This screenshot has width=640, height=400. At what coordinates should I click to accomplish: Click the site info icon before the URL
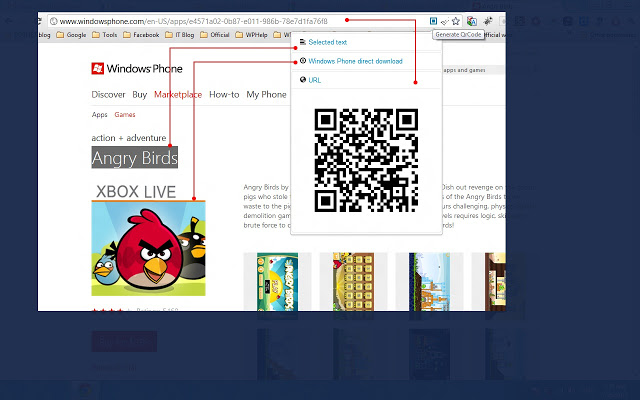53,21
